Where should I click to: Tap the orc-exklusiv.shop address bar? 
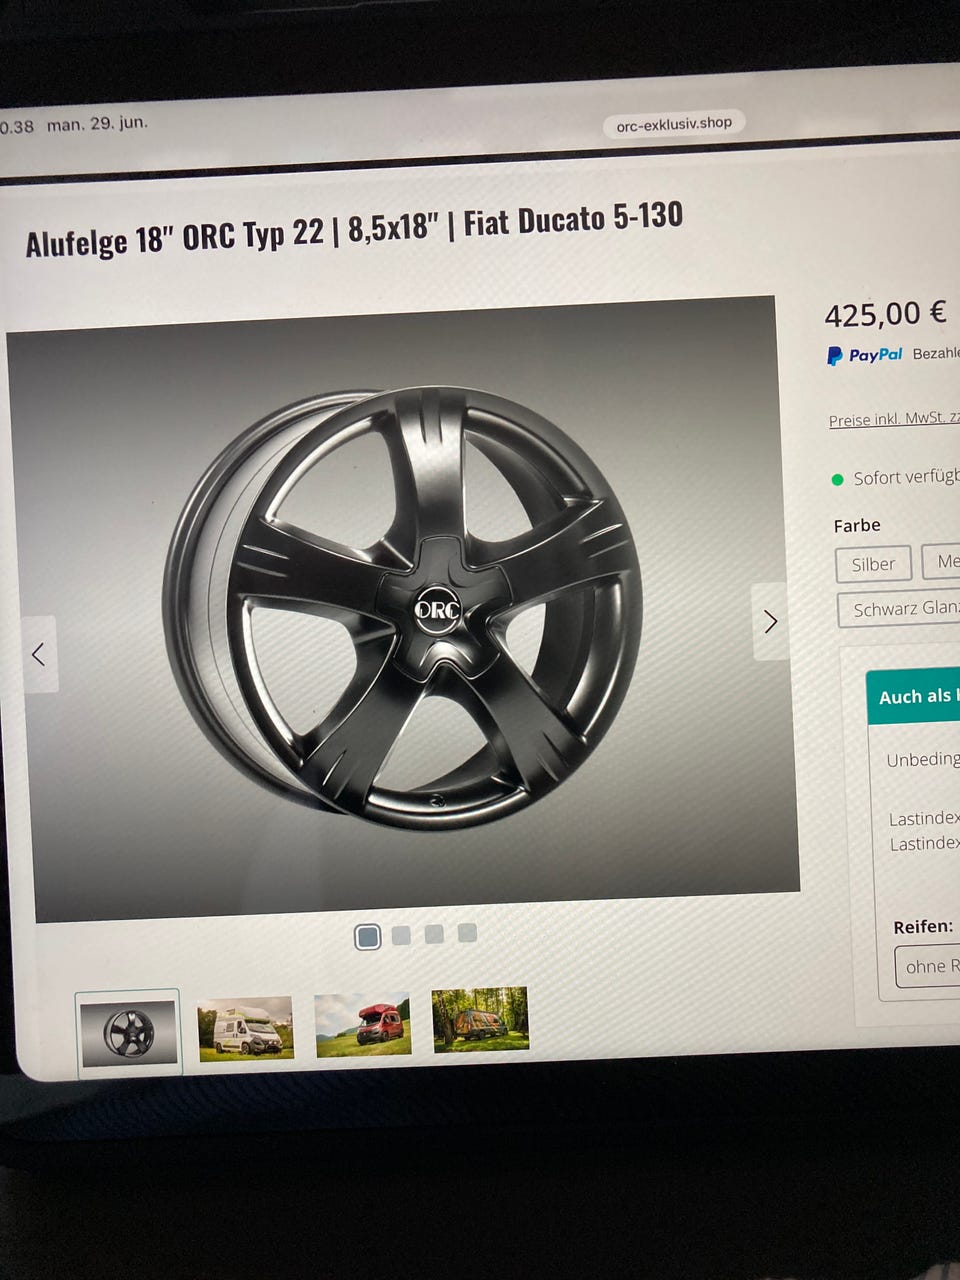(x=674, y=124)
